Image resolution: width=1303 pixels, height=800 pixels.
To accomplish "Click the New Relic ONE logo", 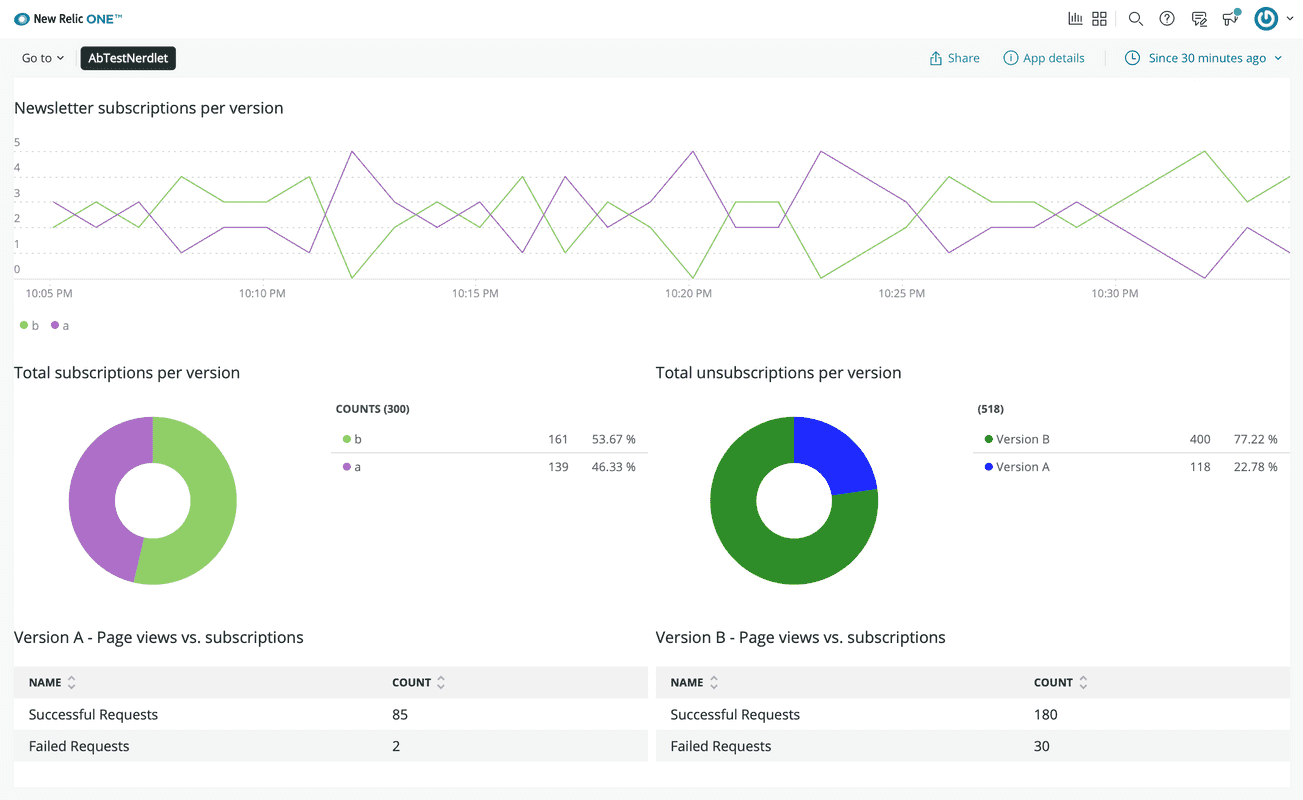I will pyautogui.click(x=68, y=19).
